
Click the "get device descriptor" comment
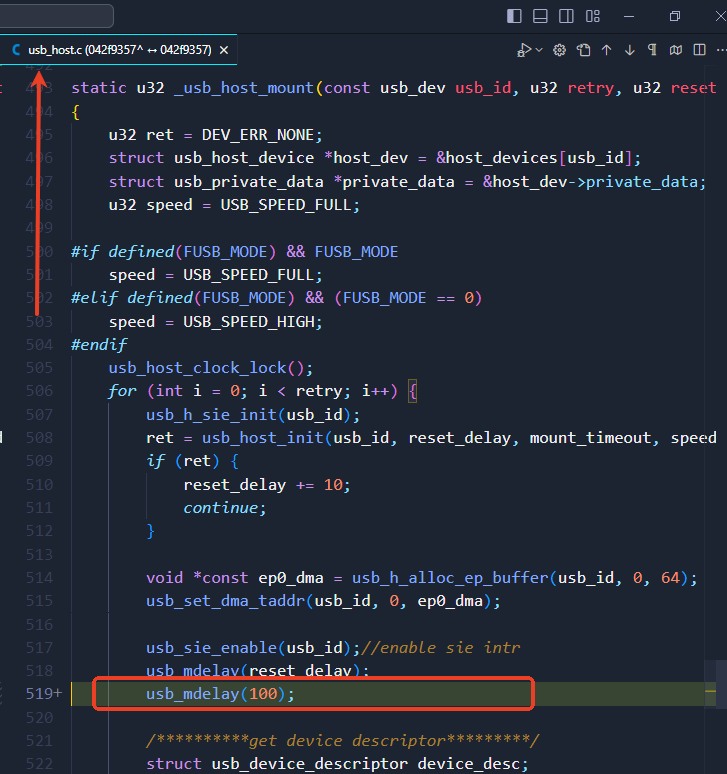pos(343,740)
